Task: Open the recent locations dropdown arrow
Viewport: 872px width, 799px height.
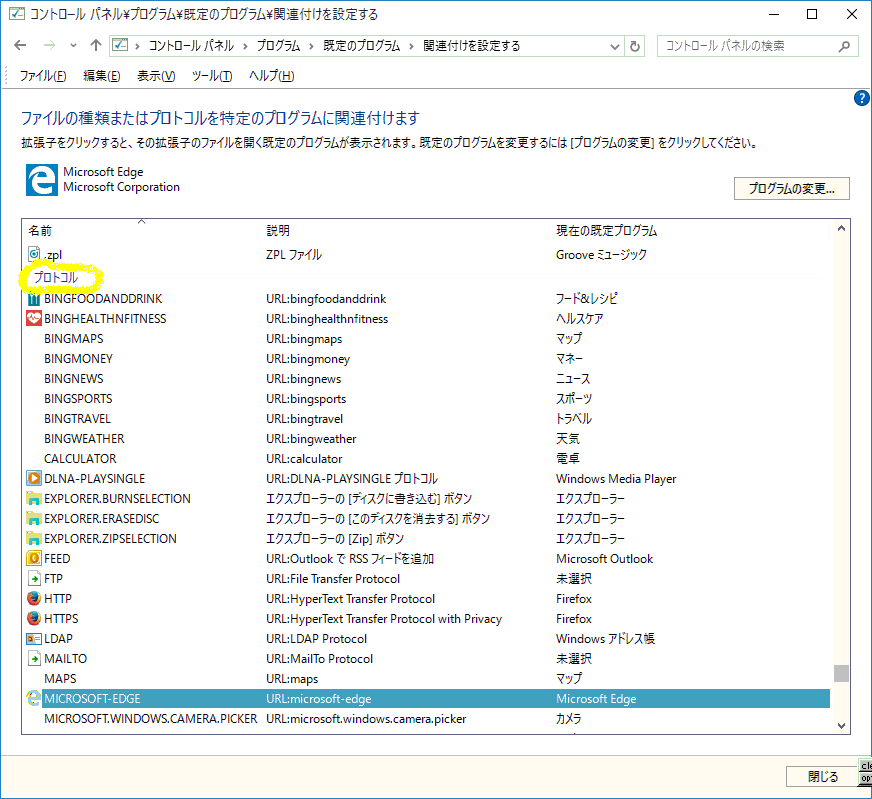Action: pyautogui.click(x=73, y=46)
